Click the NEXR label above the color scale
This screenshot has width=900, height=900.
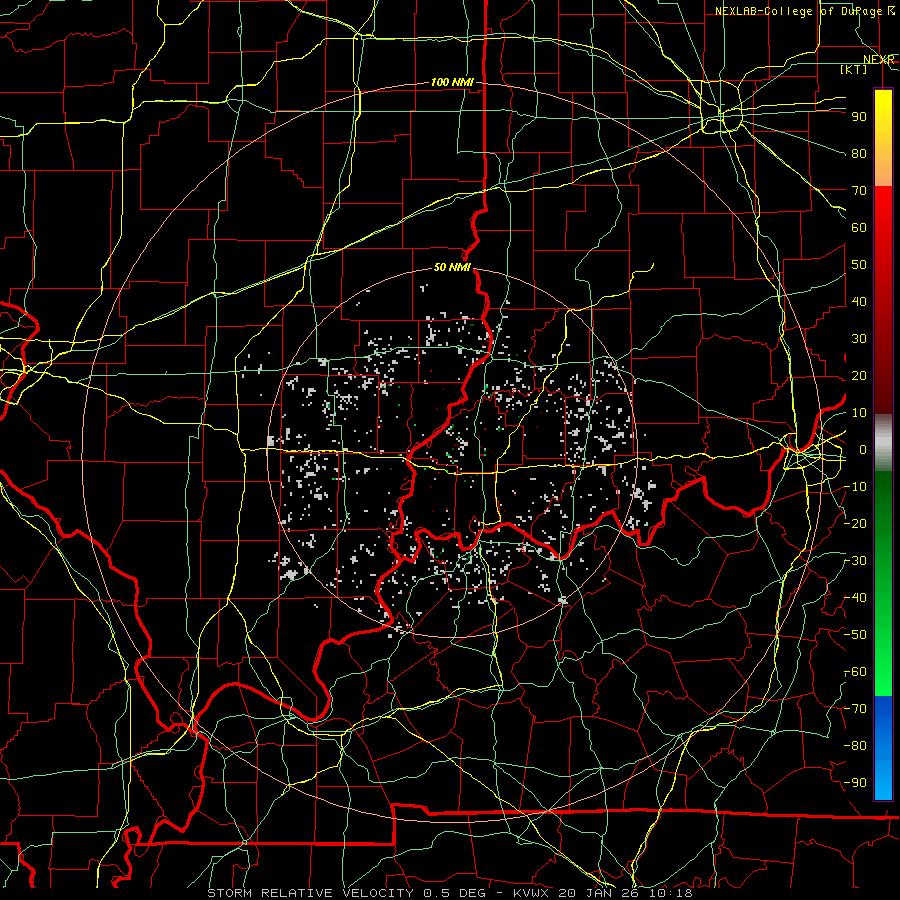click(879, 60)
